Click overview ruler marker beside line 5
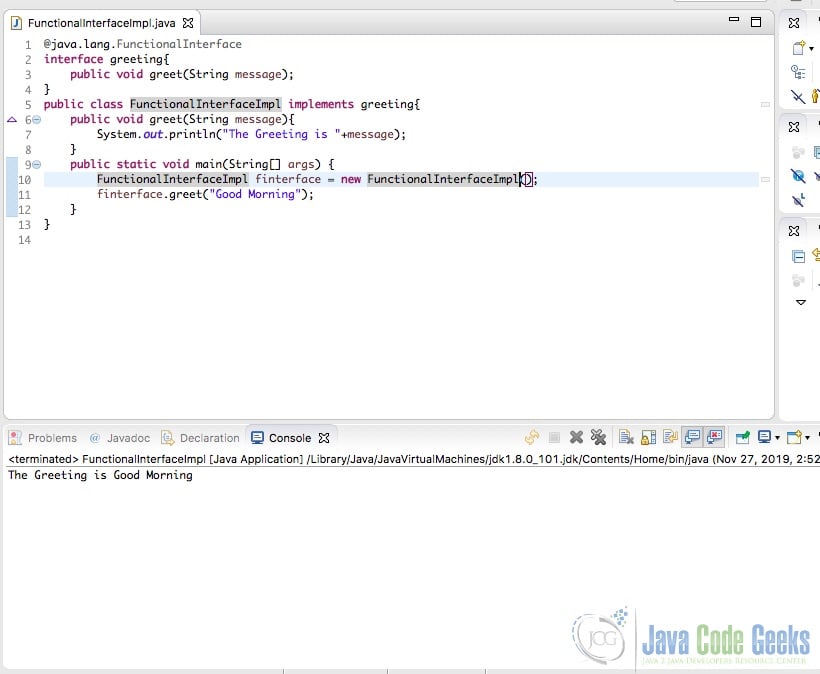 (765, 105)
